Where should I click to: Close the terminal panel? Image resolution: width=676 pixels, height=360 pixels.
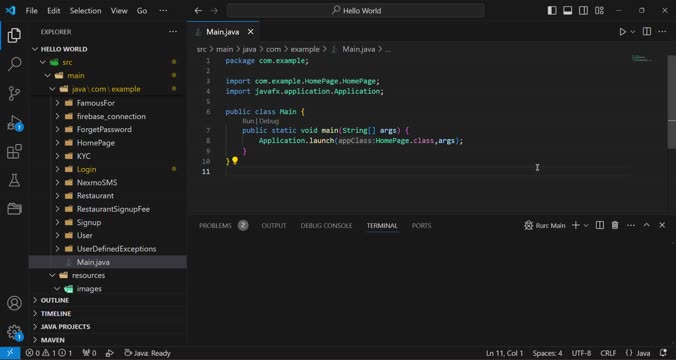(662, 225)
